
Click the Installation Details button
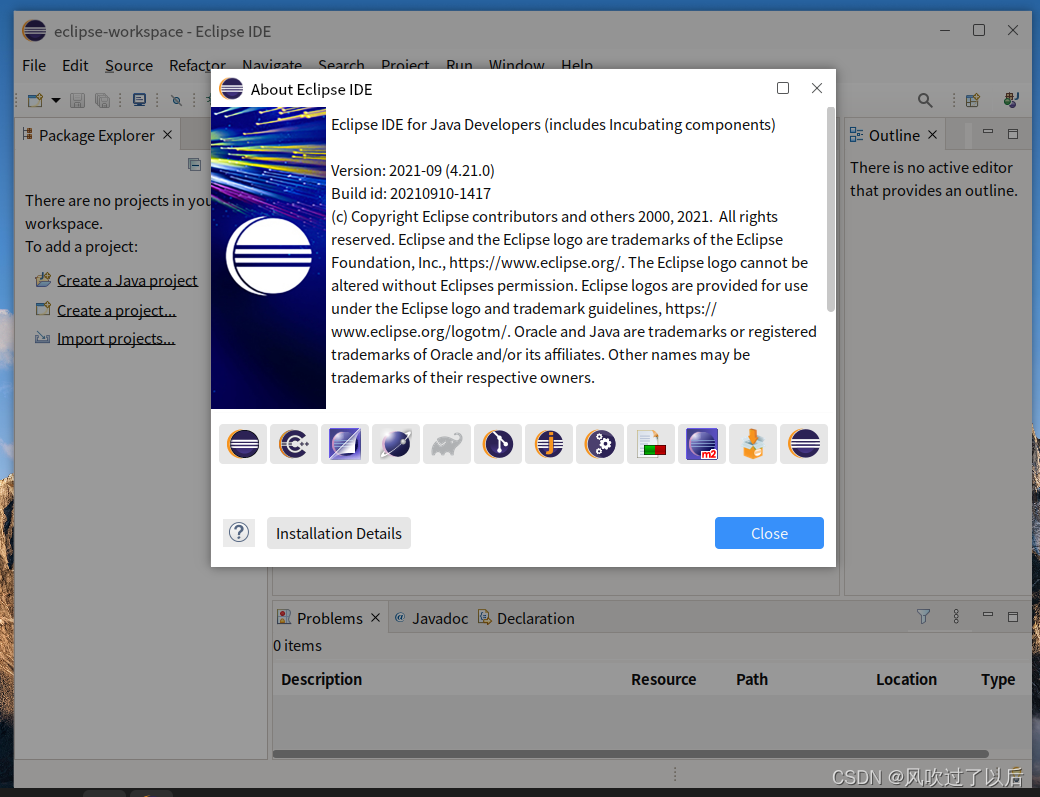(x=339, y=533)
